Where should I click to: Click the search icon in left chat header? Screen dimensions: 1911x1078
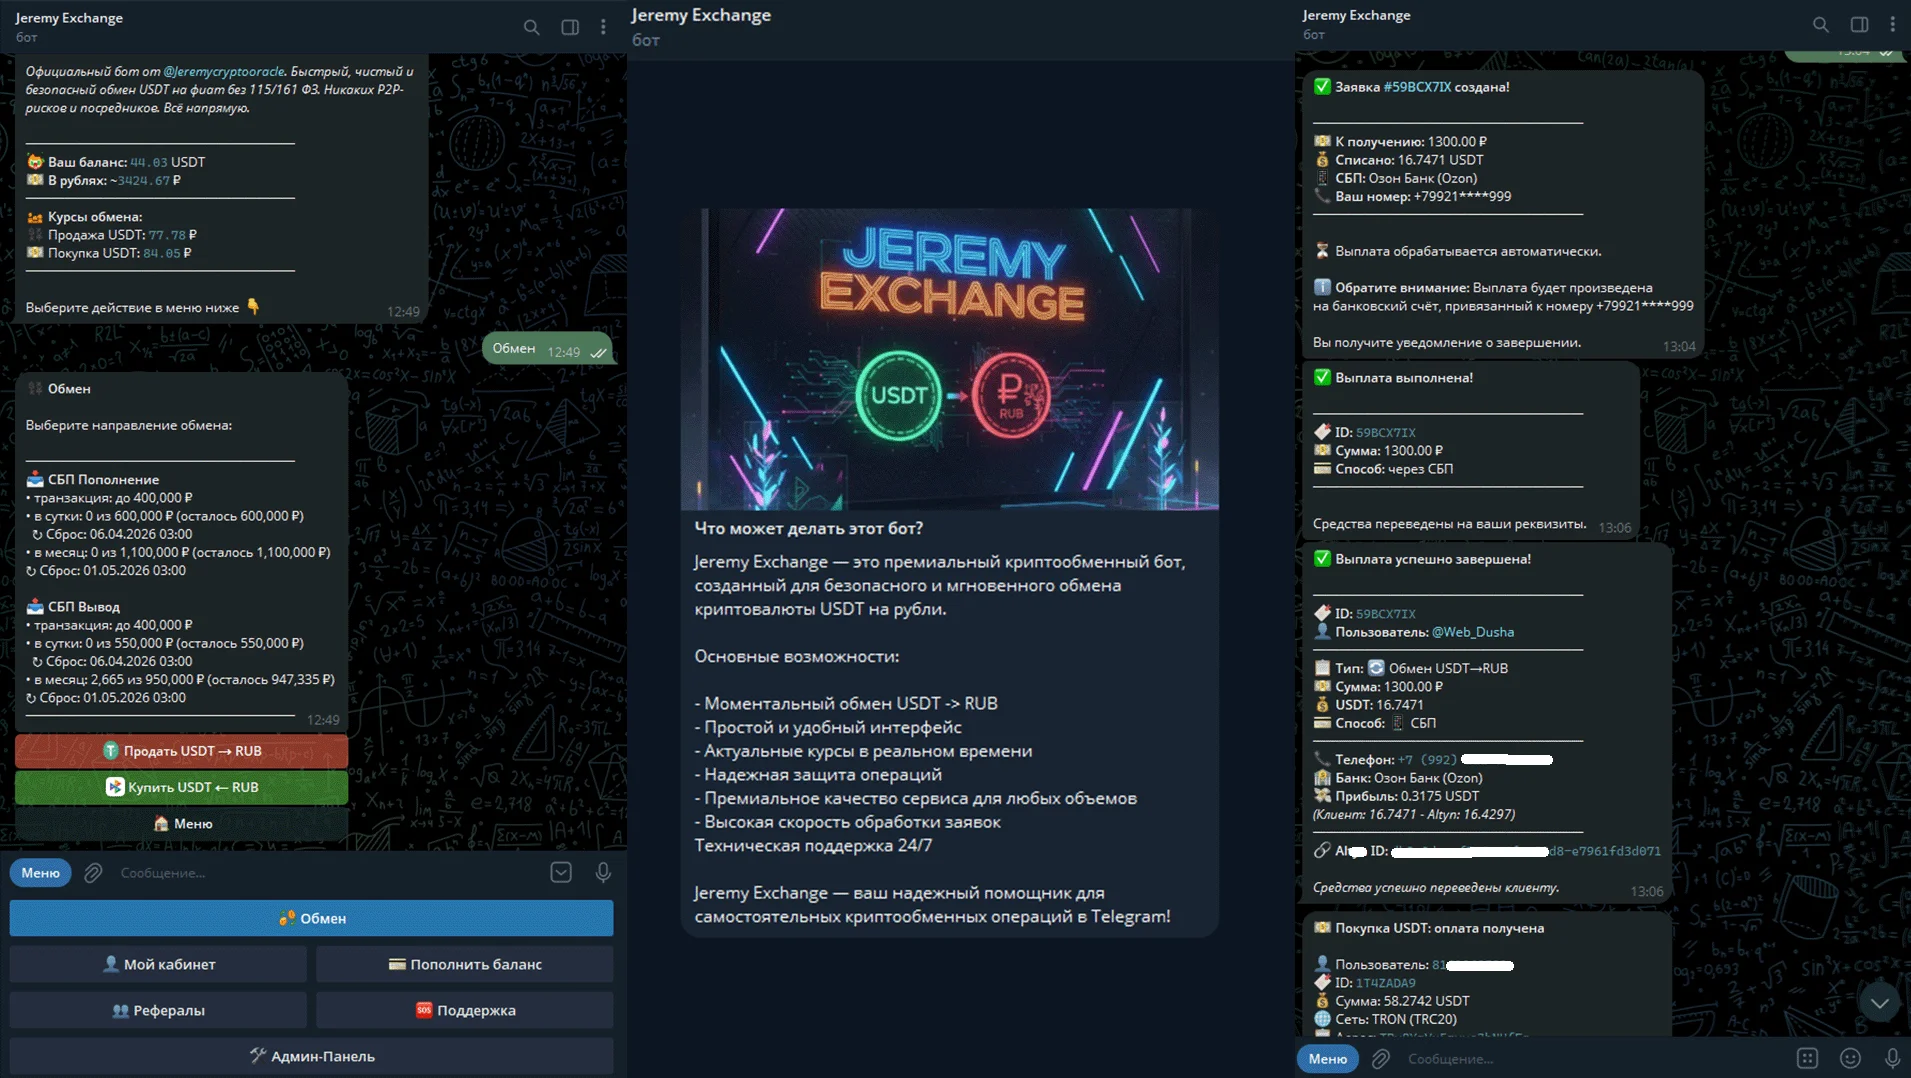(x=531, y=27)
